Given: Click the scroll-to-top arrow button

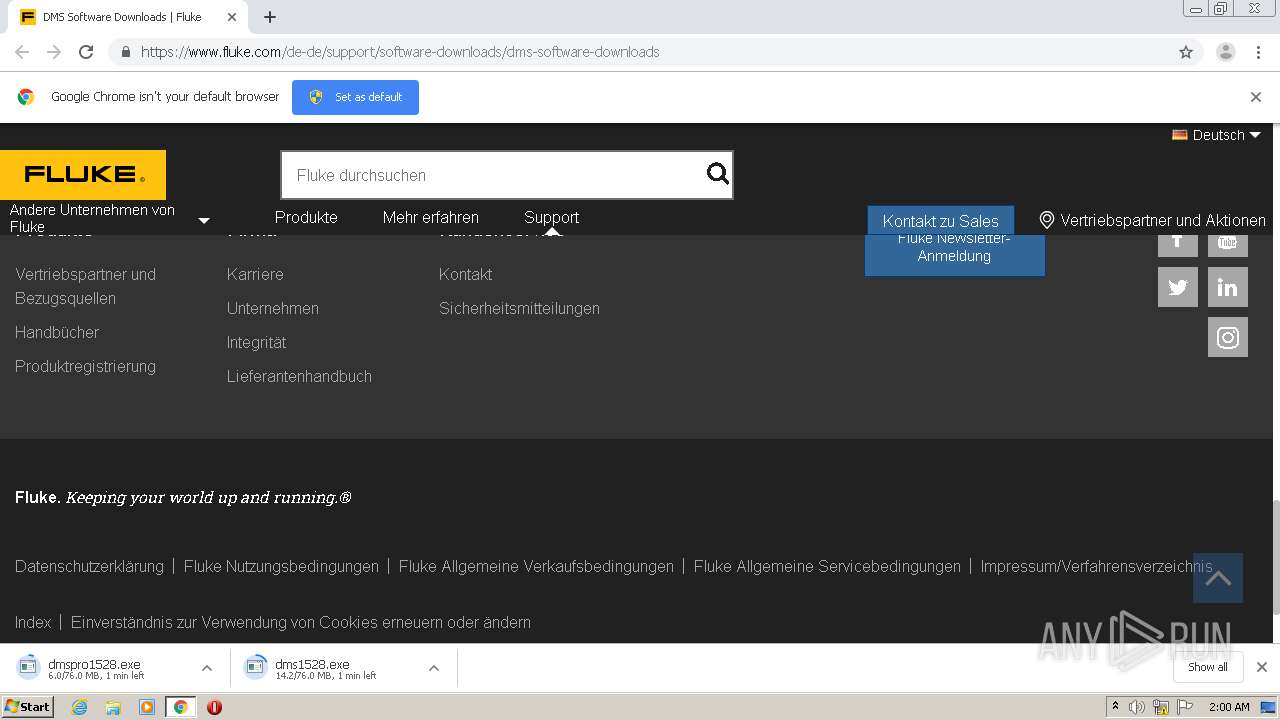Looking at the screenshot, I should point(1218,578).
